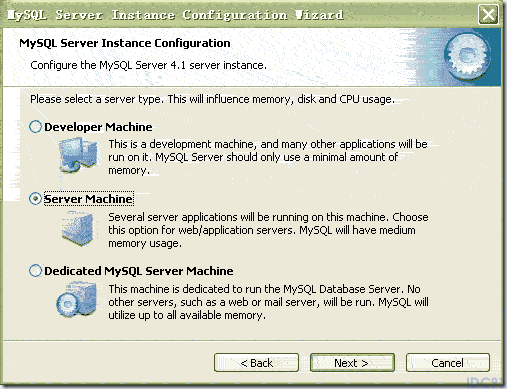Click the 'This is a development machine' description
This screenshot has height=389, width=507.
coord(268,157)
